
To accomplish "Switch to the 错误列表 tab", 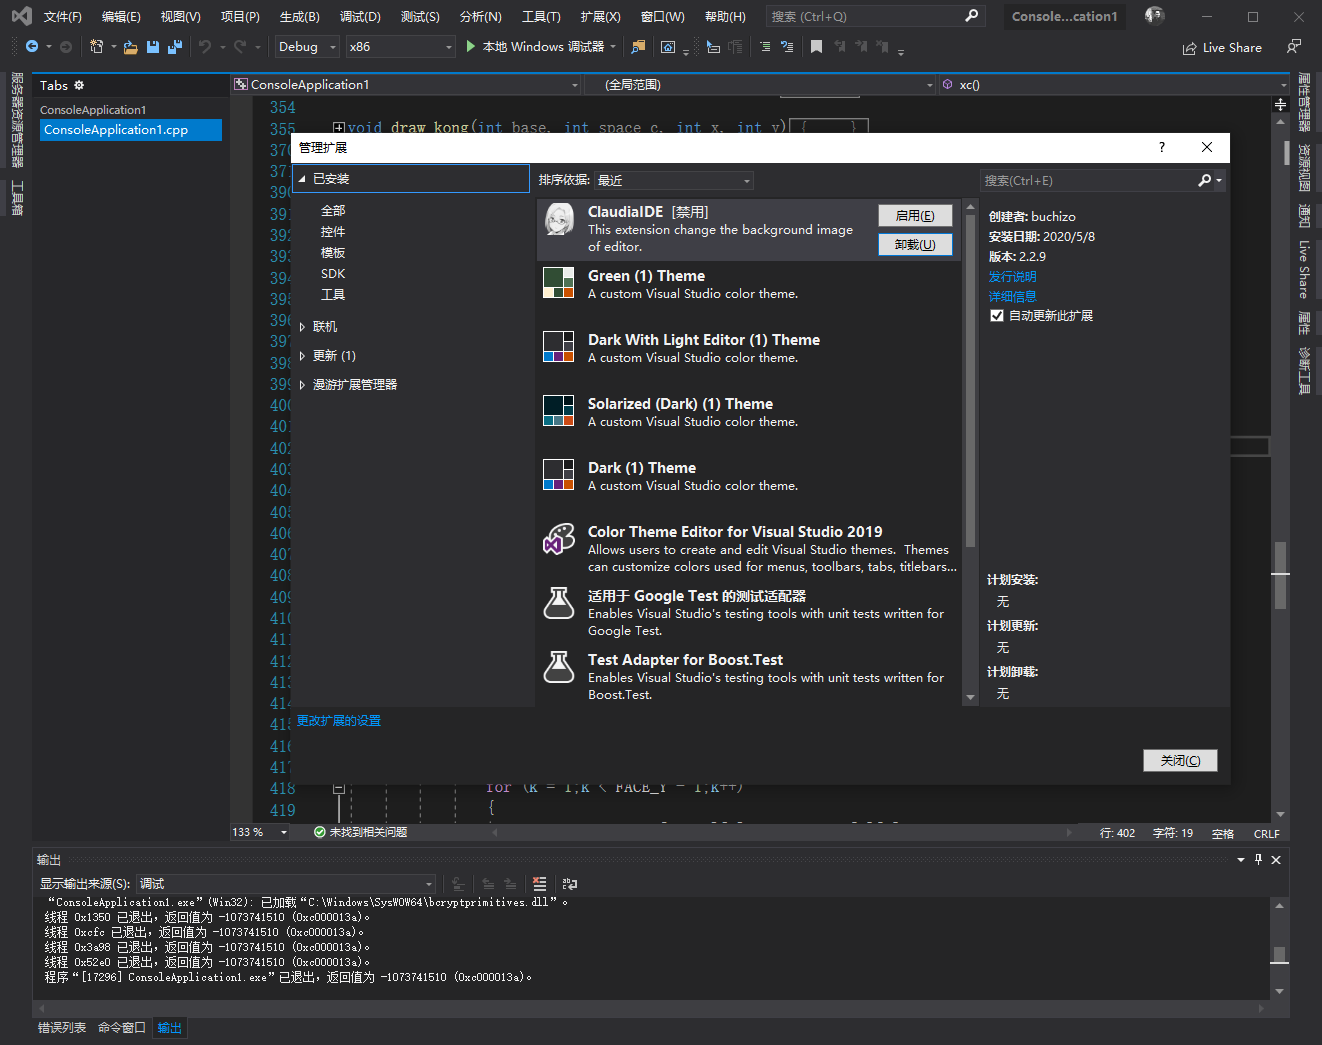I will pos(62,1028).
